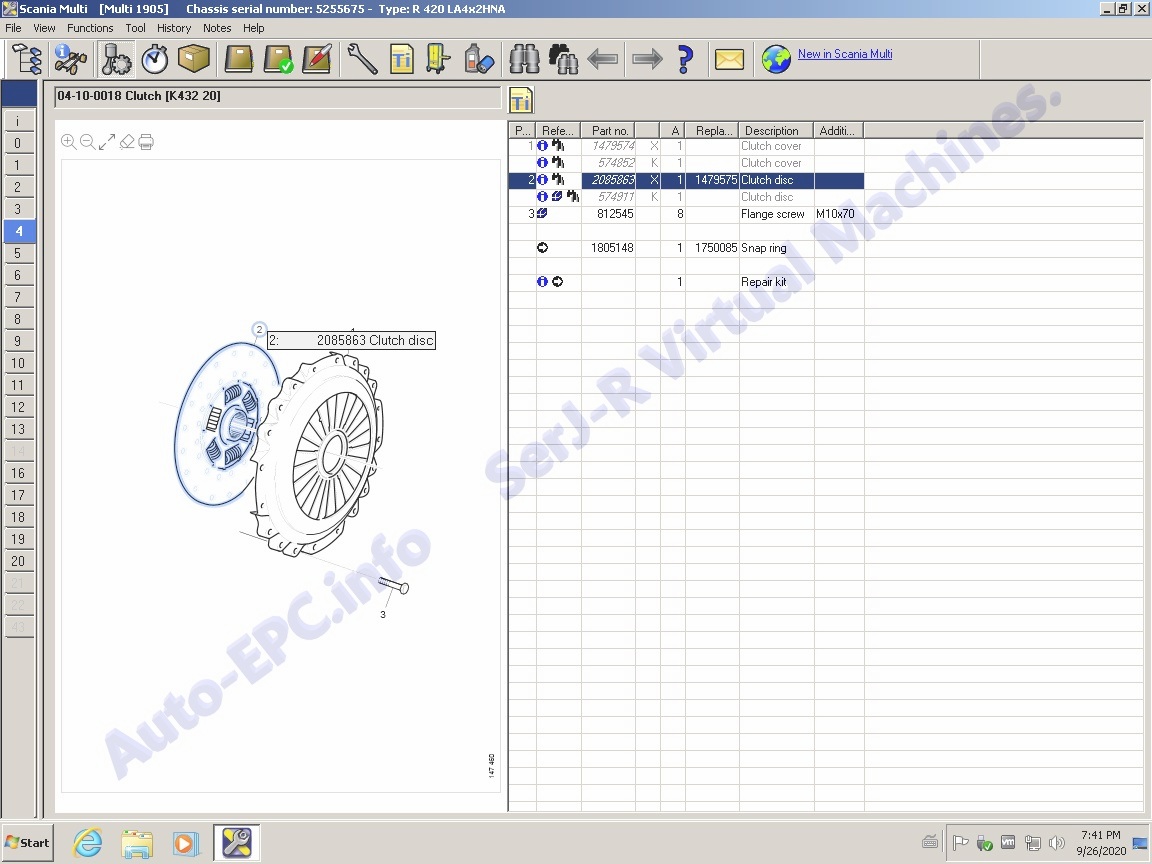Follow the New in Scania Multi link
This screenshot has width=1152, height=864.
pos(845,54)
